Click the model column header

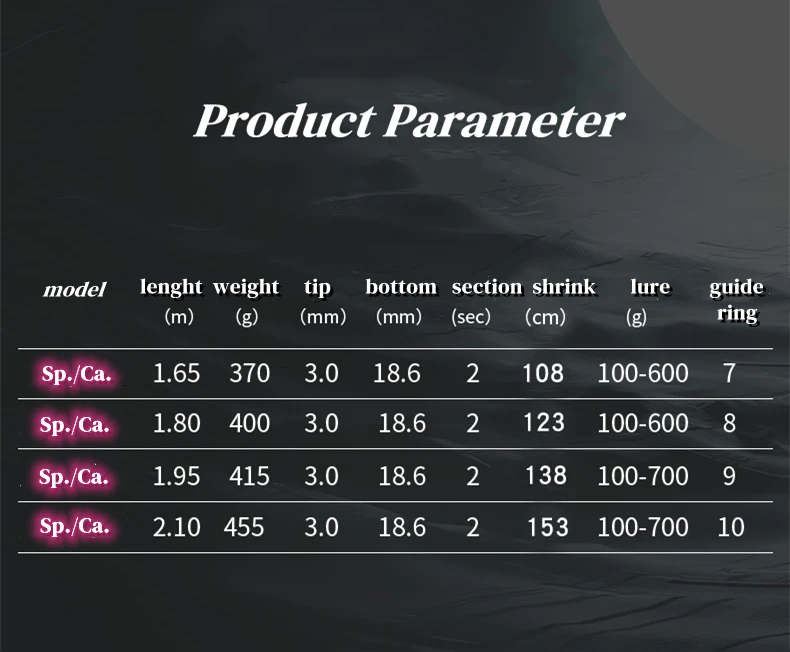[x=74, y=290]
